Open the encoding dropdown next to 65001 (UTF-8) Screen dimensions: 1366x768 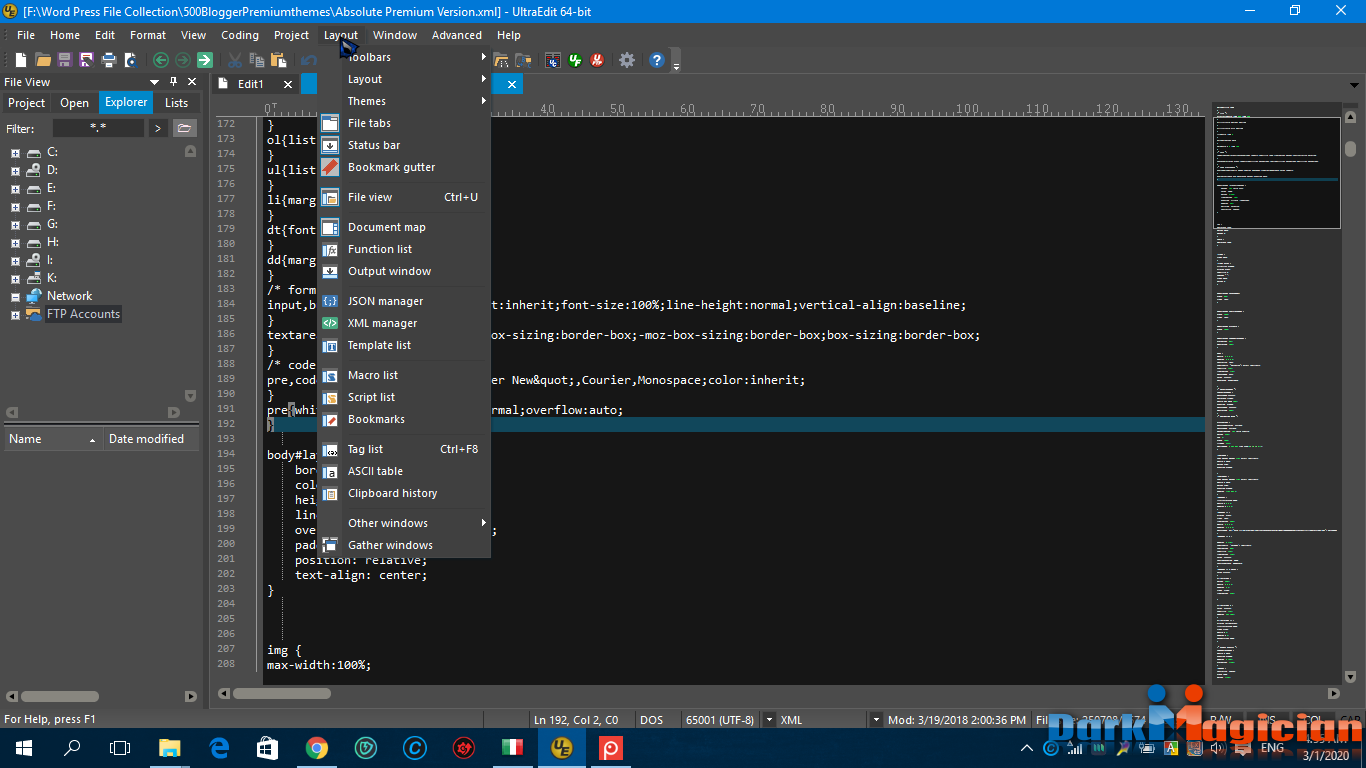[769, 720]
